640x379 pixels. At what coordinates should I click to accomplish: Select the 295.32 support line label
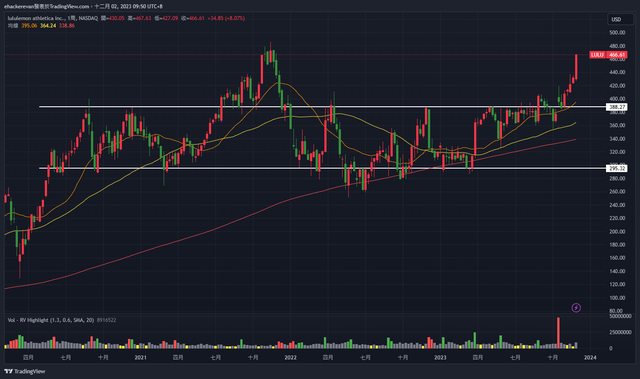(x=617, y=168)
